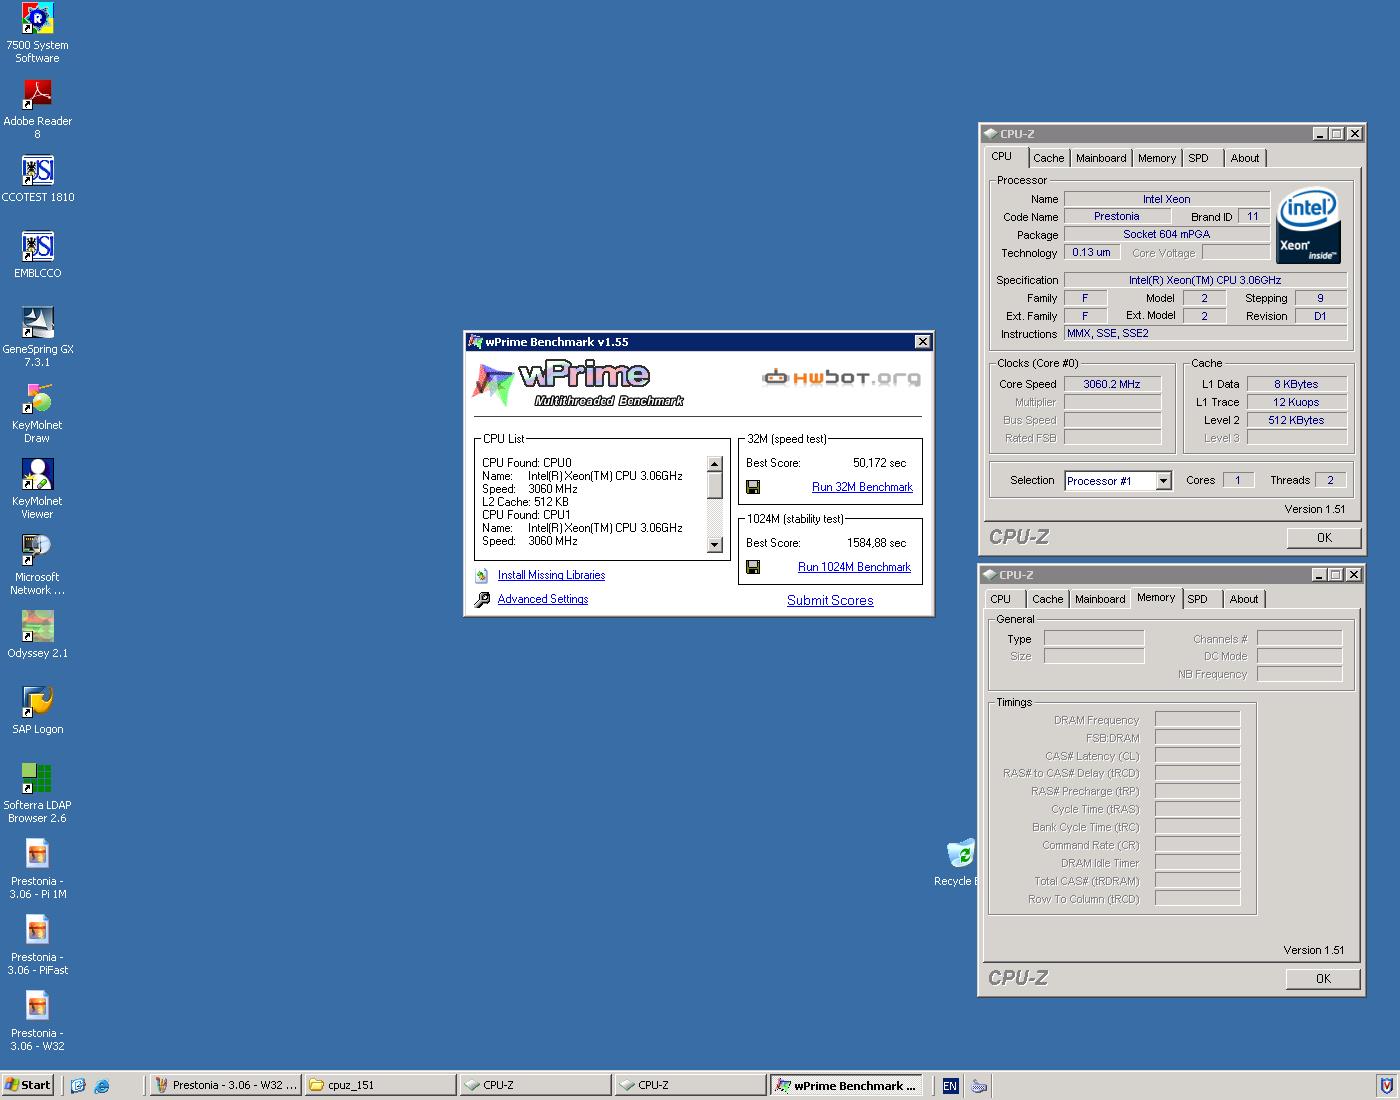The image size is (1400, 1100).
Task: Select the Softerra LDAP Browser 2.6 icon
Action: (x=37, y=793)
